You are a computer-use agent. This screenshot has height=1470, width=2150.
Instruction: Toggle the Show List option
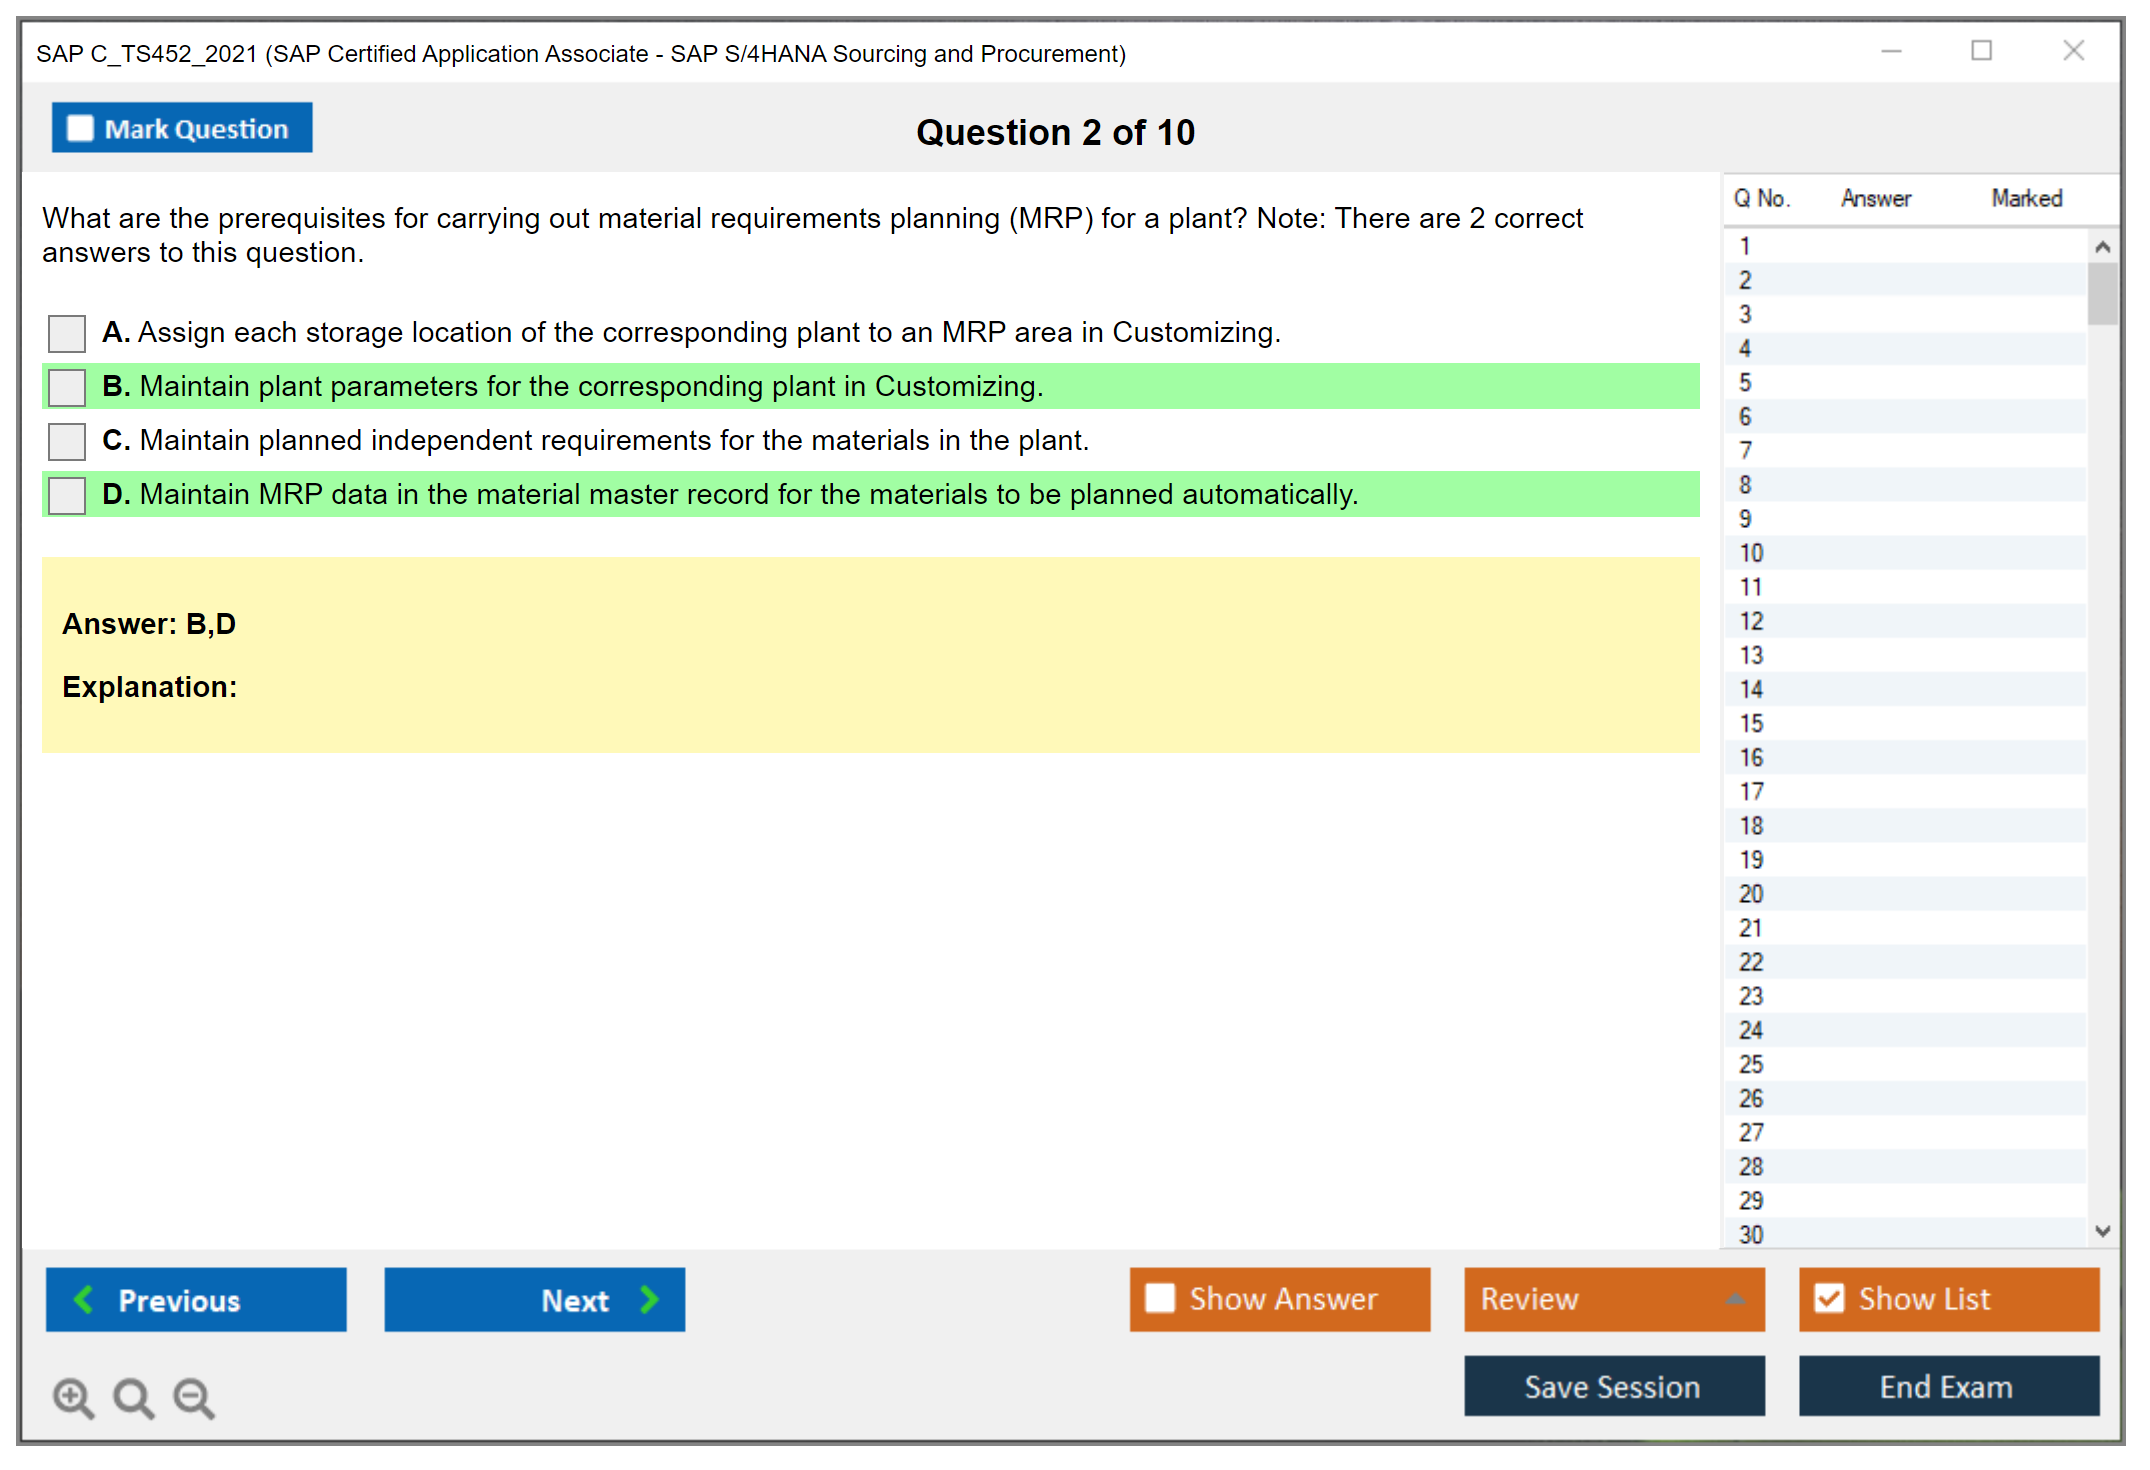pyautogui.click(x=1829, y=1299)
